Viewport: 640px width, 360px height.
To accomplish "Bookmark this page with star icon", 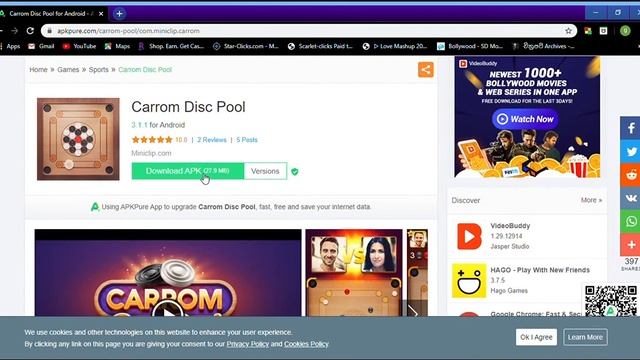I will (568, 31).
